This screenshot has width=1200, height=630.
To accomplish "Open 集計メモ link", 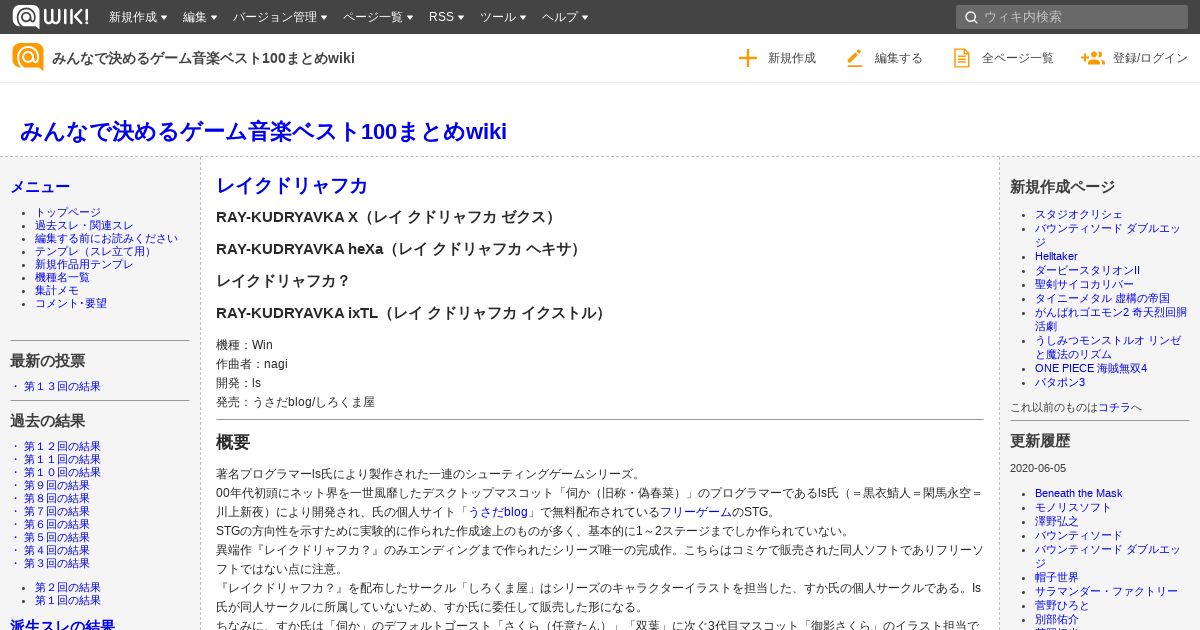I will coord(57,290).
